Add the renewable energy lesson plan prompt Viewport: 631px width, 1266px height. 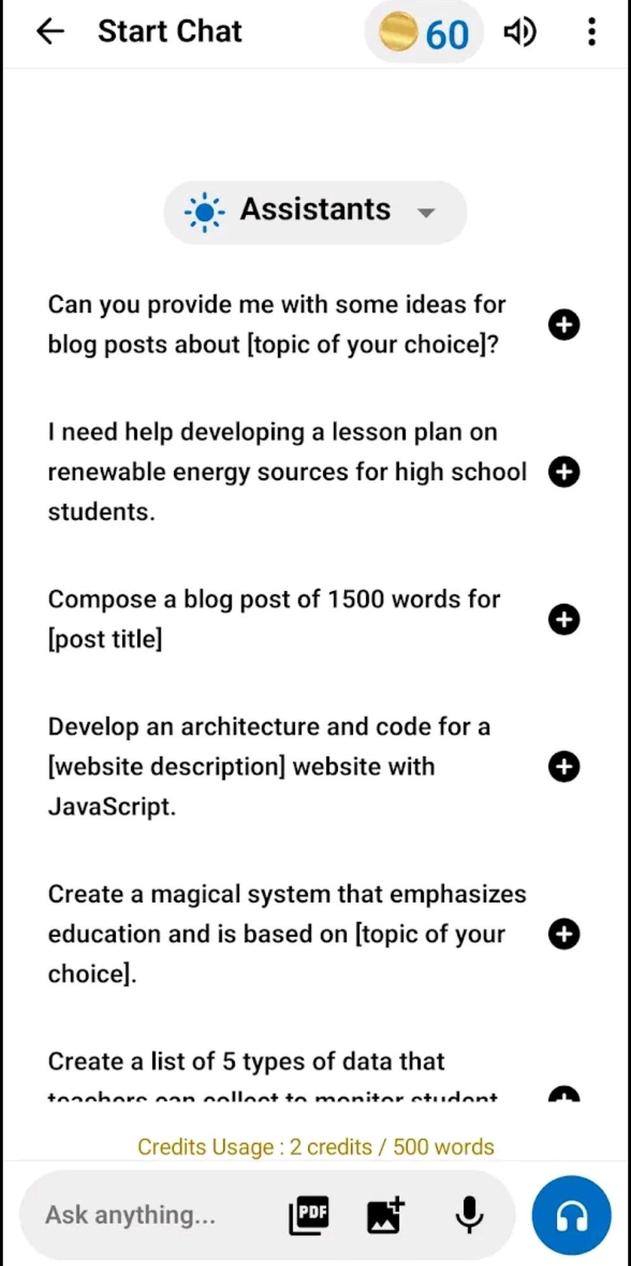[x=564, y=472]
